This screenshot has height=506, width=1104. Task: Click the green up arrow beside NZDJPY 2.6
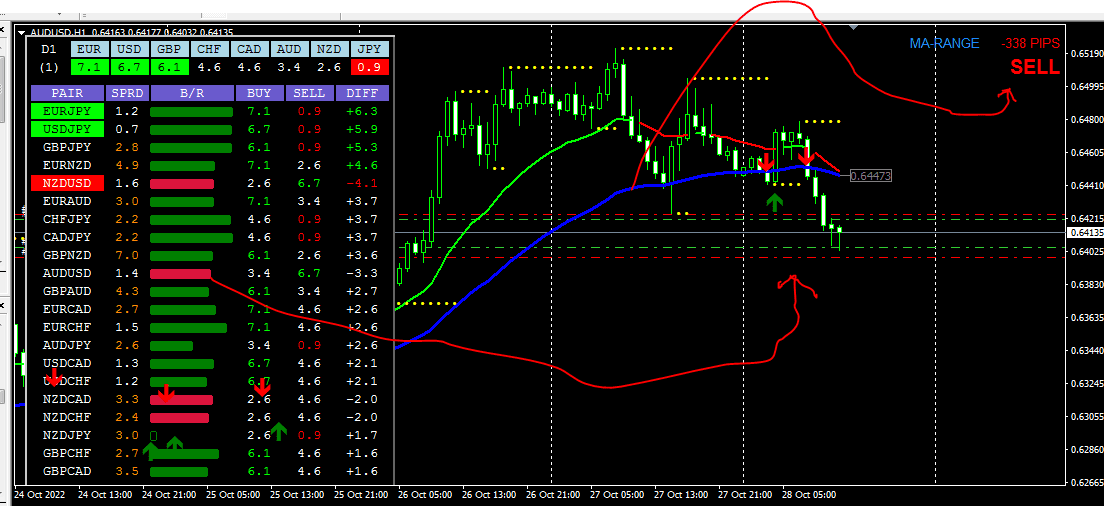click(279, 431)
